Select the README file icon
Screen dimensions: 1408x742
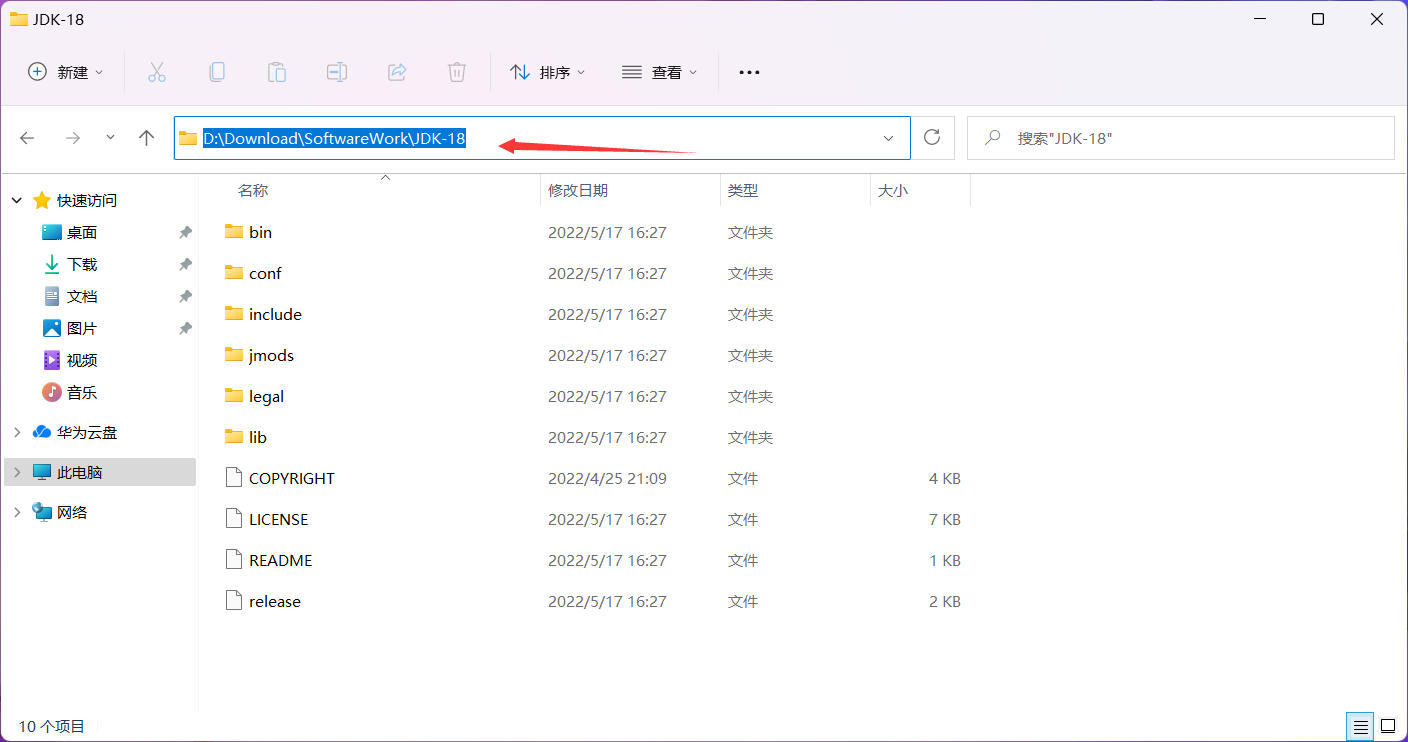(x=234, y=560)
